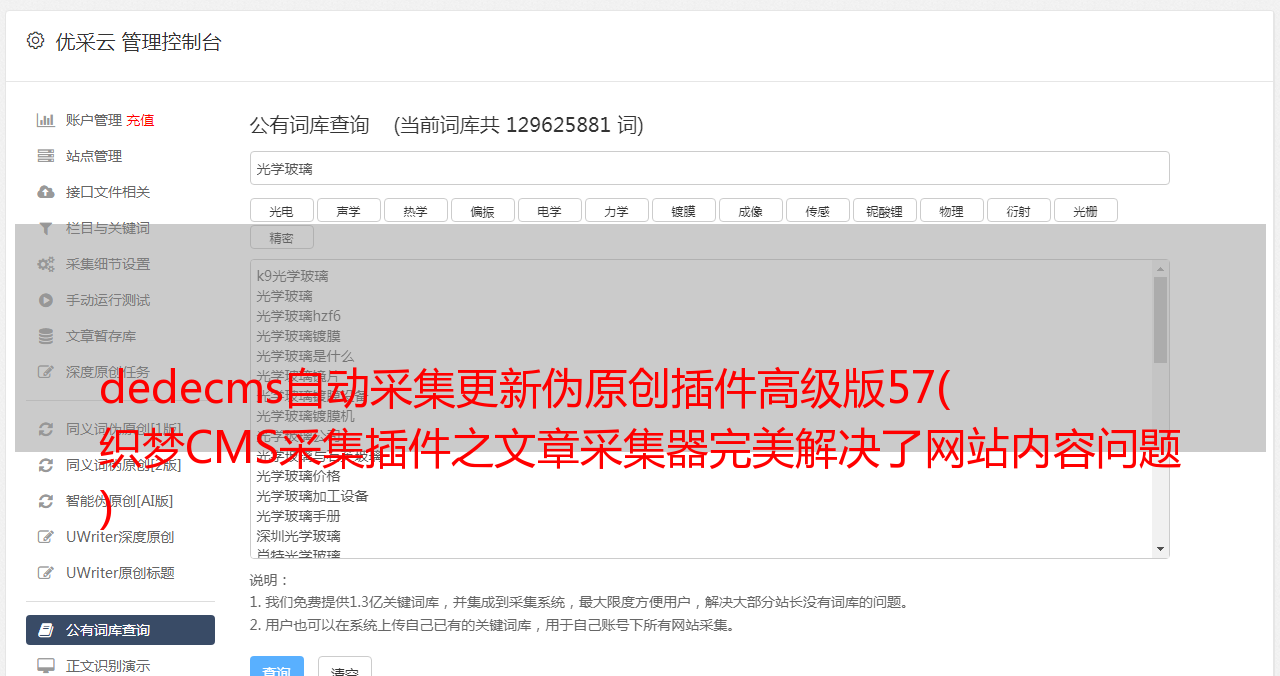Click the results list scrollbar down arrow
This screenshot has height=676, width=1280.
coord(1160,549)
